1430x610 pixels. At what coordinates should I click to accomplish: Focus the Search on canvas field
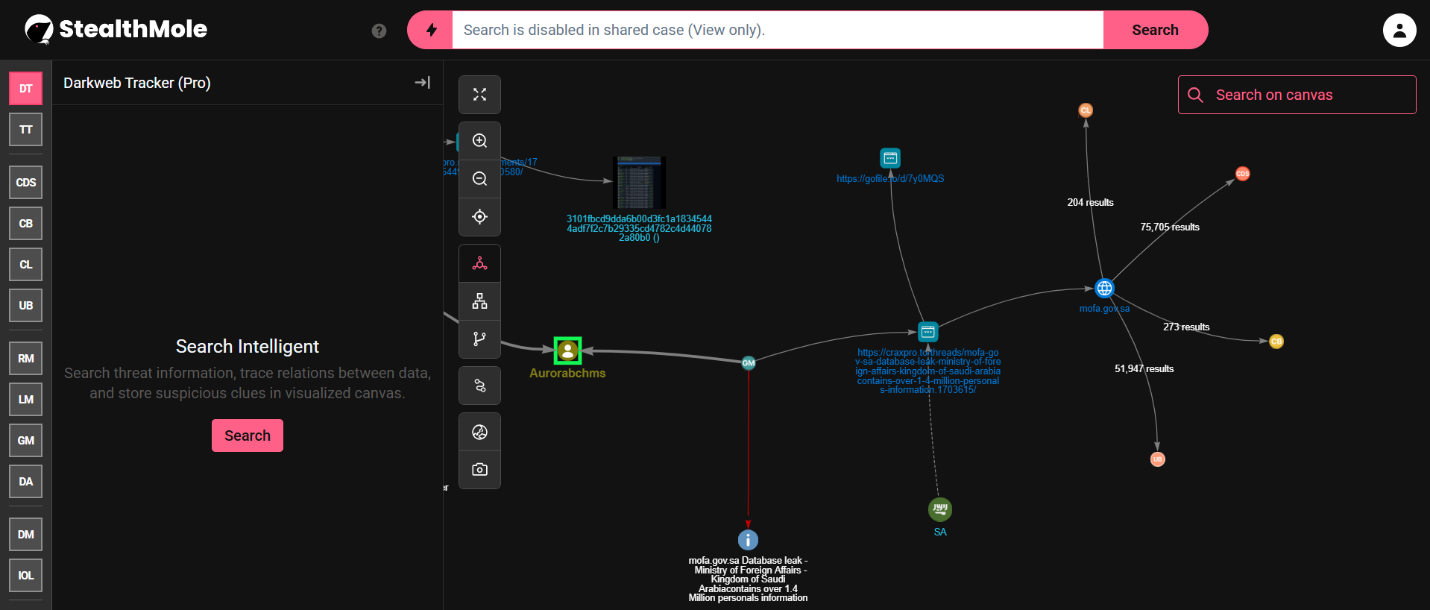(x=1297, y=95)
